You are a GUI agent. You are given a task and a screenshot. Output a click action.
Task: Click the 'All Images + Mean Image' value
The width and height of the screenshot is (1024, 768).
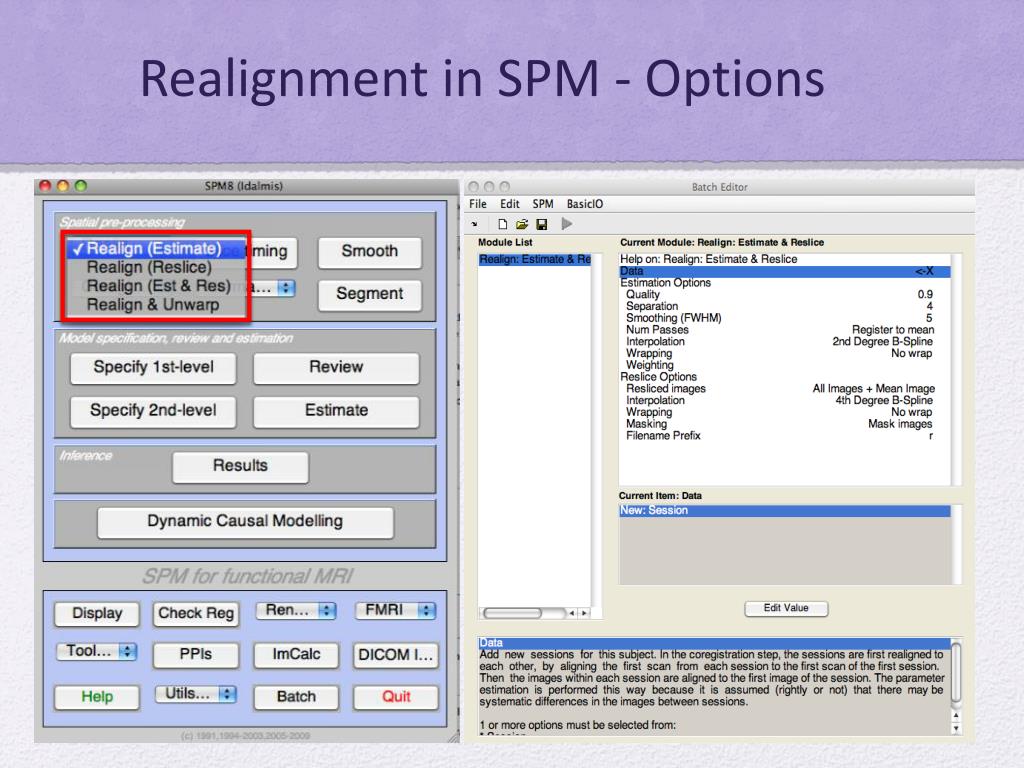pyautogui.click(x=874, y=389)
